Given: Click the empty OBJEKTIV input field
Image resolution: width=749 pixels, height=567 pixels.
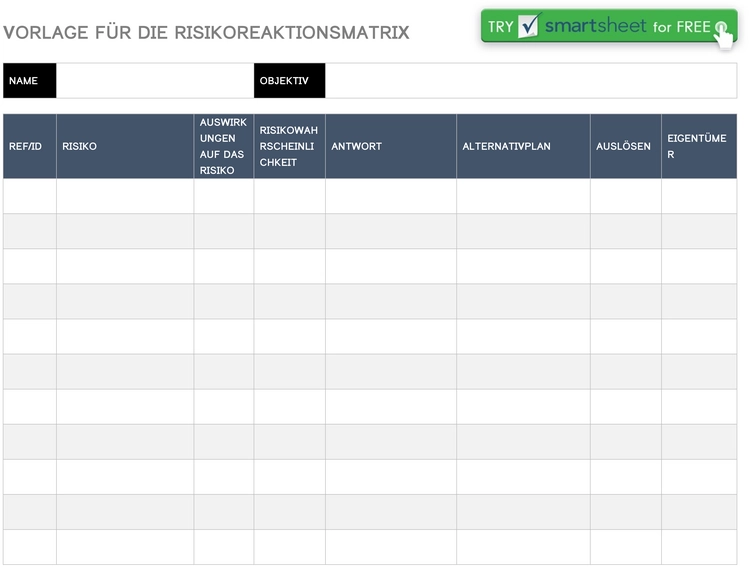Looking at the screenshot, I should pos(531,81).
